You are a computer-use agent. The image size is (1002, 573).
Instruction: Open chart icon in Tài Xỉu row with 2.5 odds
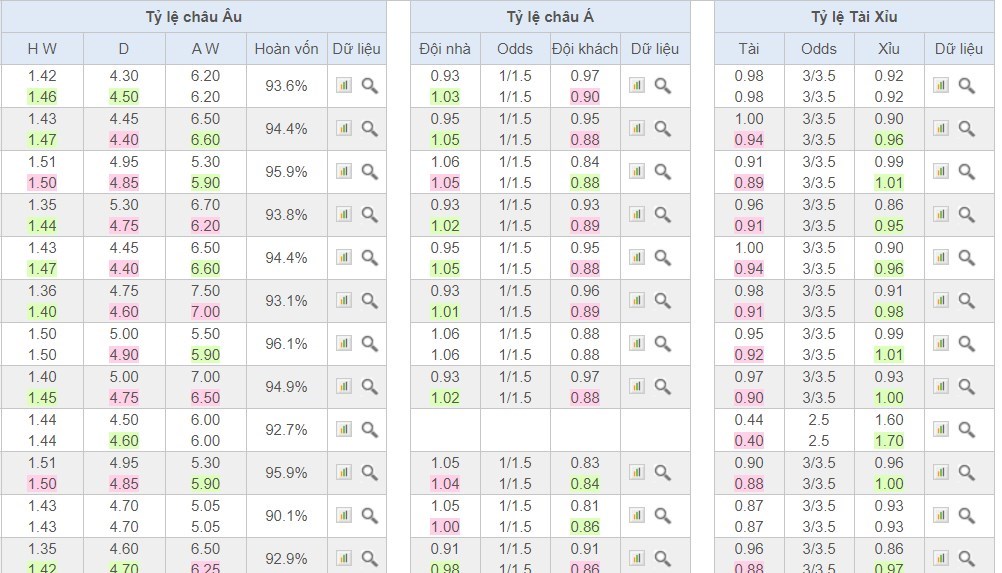[941, 429]
